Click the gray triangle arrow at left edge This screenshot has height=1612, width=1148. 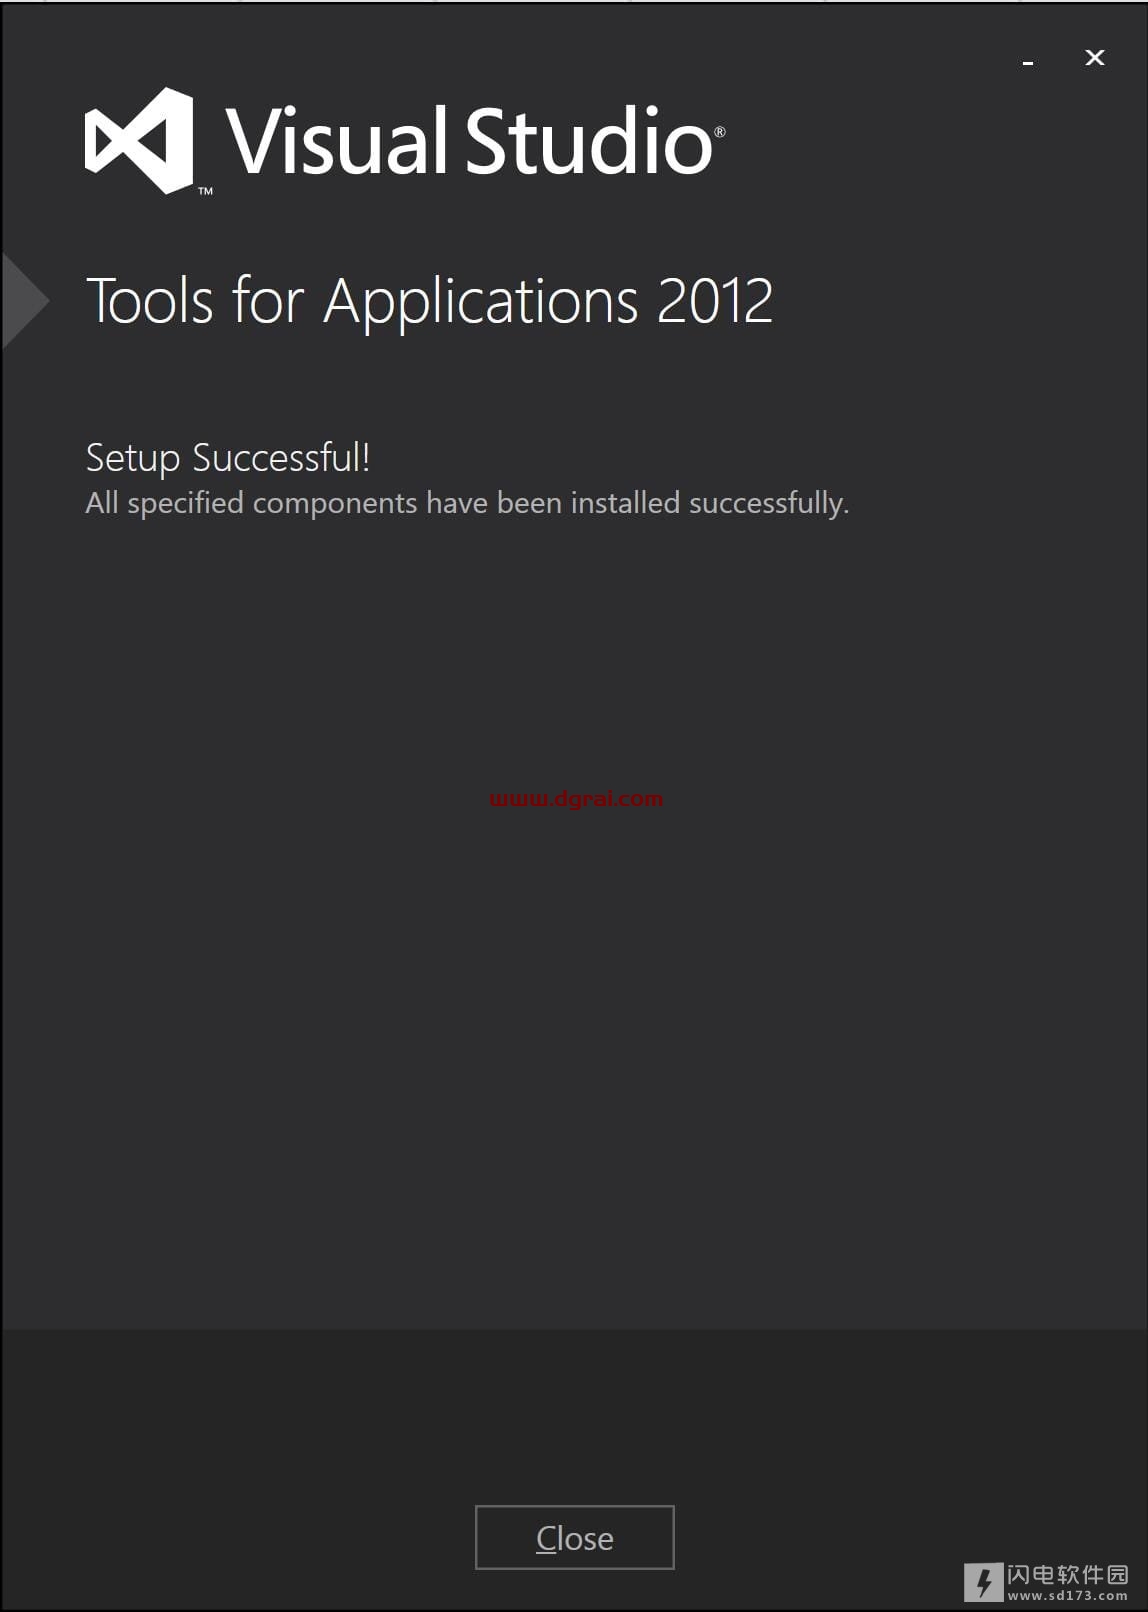click(x=24, y=301)
